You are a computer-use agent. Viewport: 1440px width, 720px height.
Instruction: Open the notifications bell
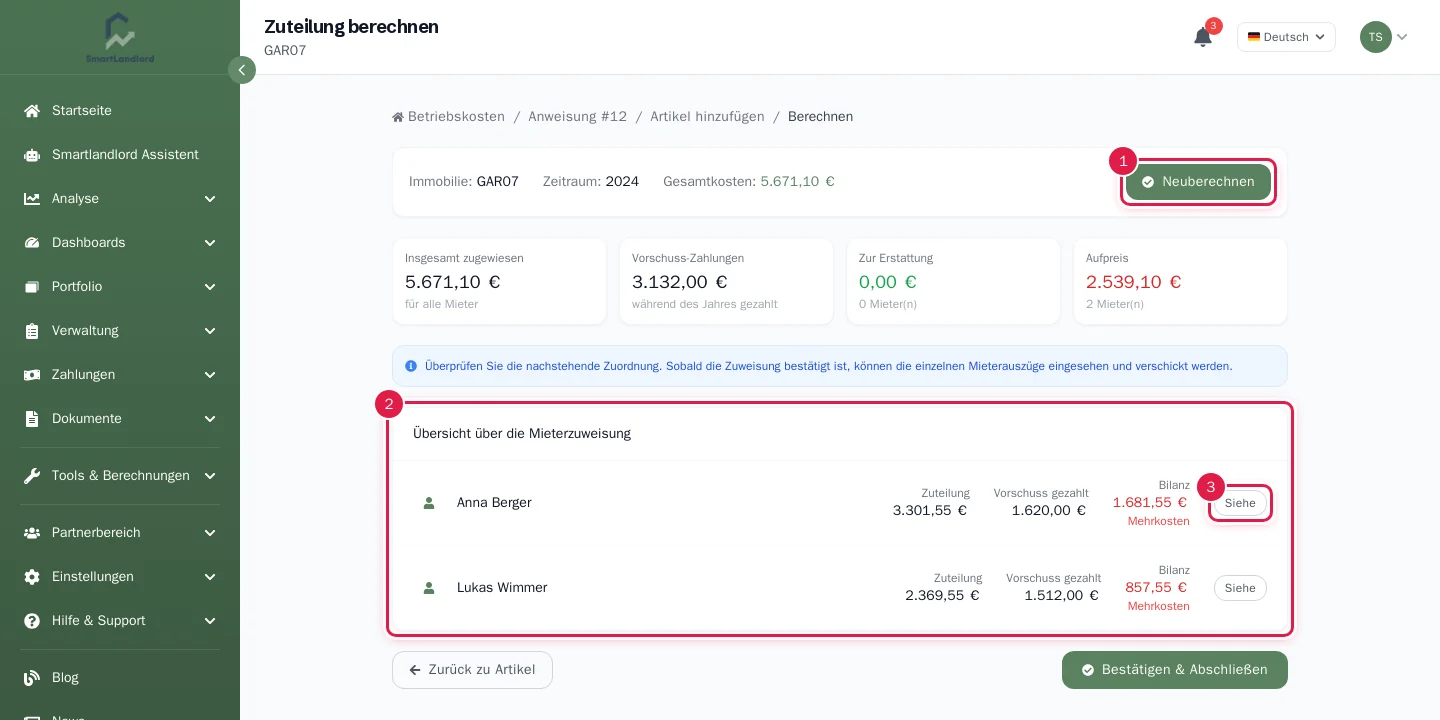[1202, 37]
